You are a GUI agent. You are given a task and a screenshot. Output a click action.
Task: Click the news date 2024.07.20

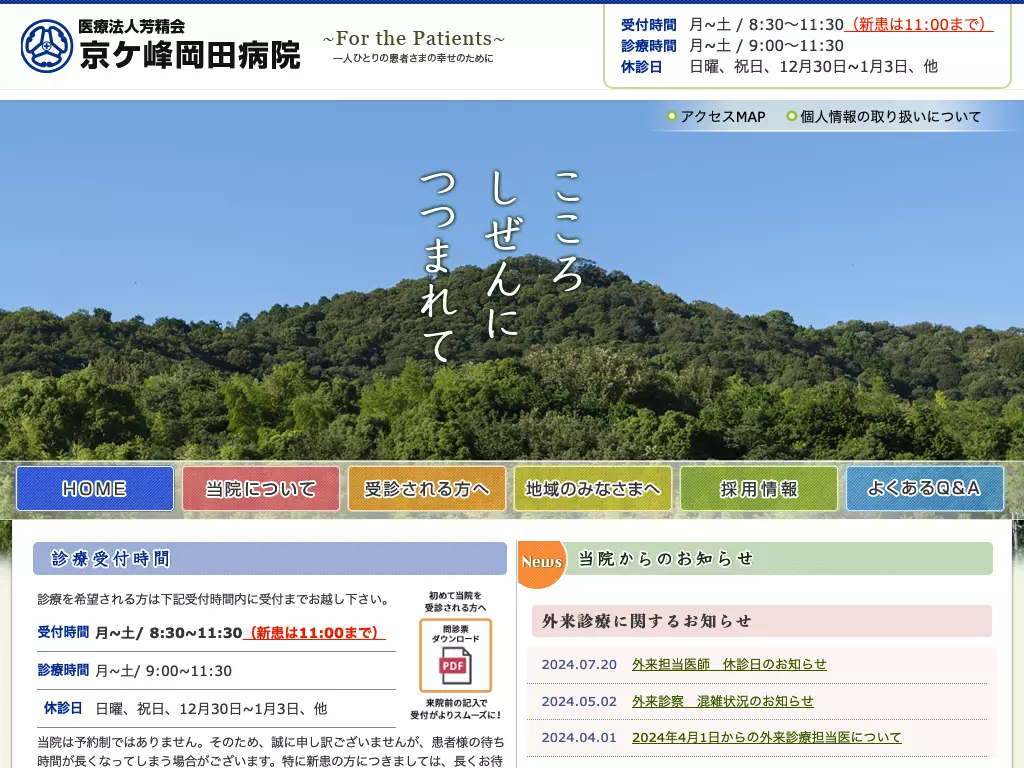pos(579,665)
